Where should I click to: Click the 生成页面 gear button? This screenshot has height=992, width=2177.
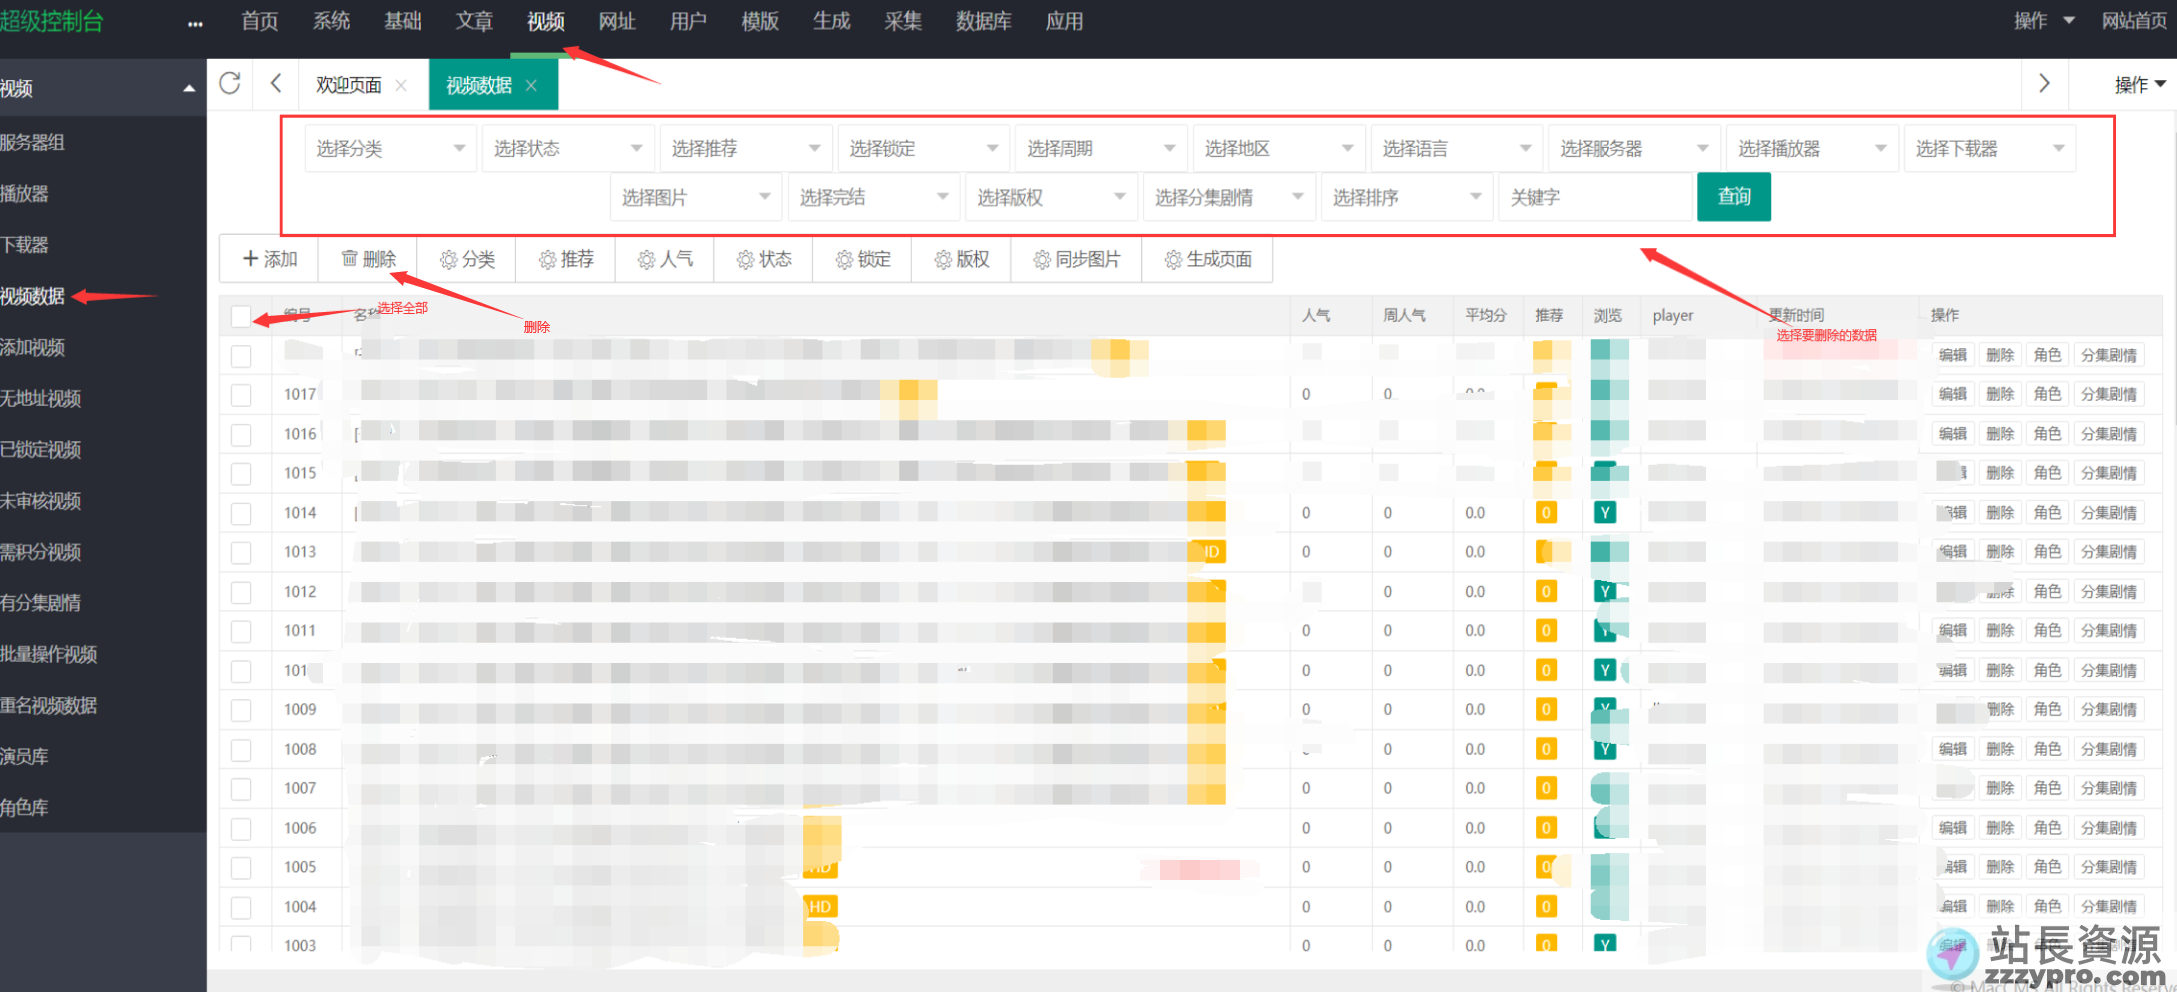pos(1207,260)
